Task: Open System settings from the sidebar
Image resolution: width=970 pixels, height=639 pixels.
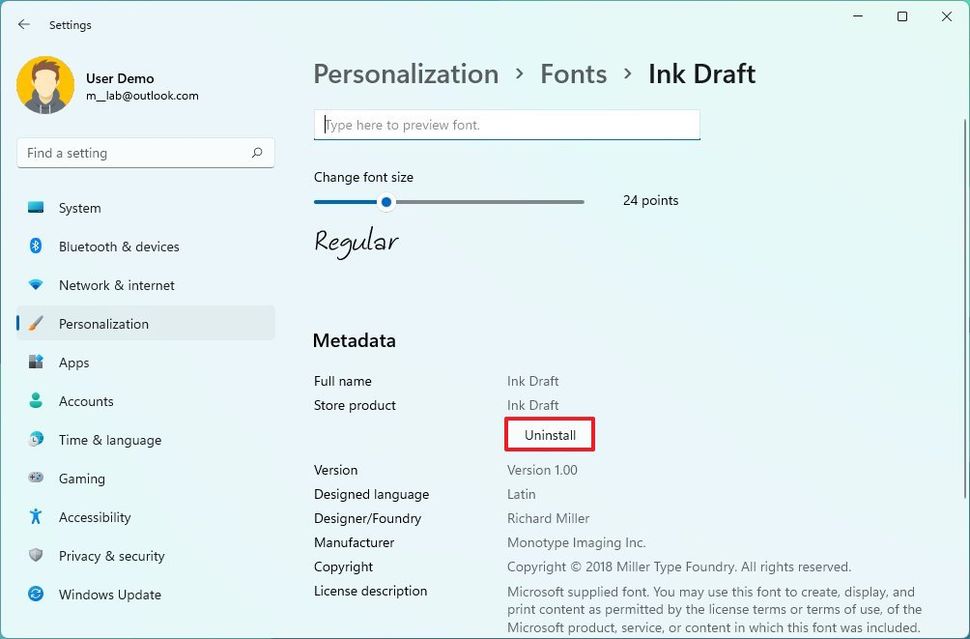Action: [80, 208]
